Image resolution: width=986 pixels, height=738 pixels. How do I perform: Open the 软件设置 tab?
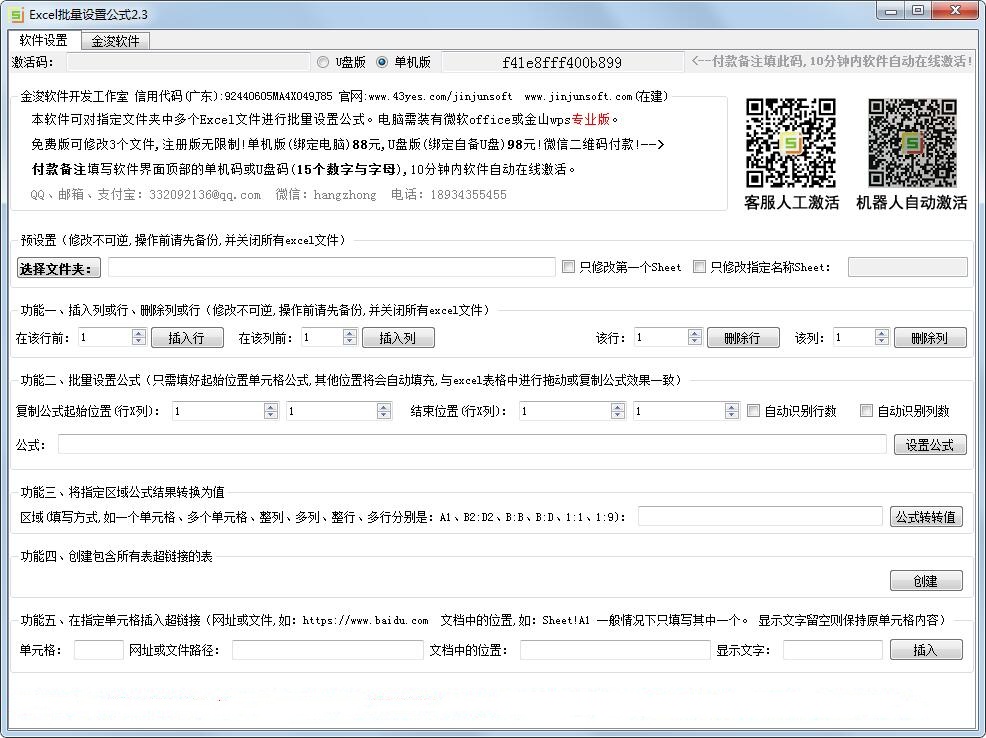tap(43, 40)
